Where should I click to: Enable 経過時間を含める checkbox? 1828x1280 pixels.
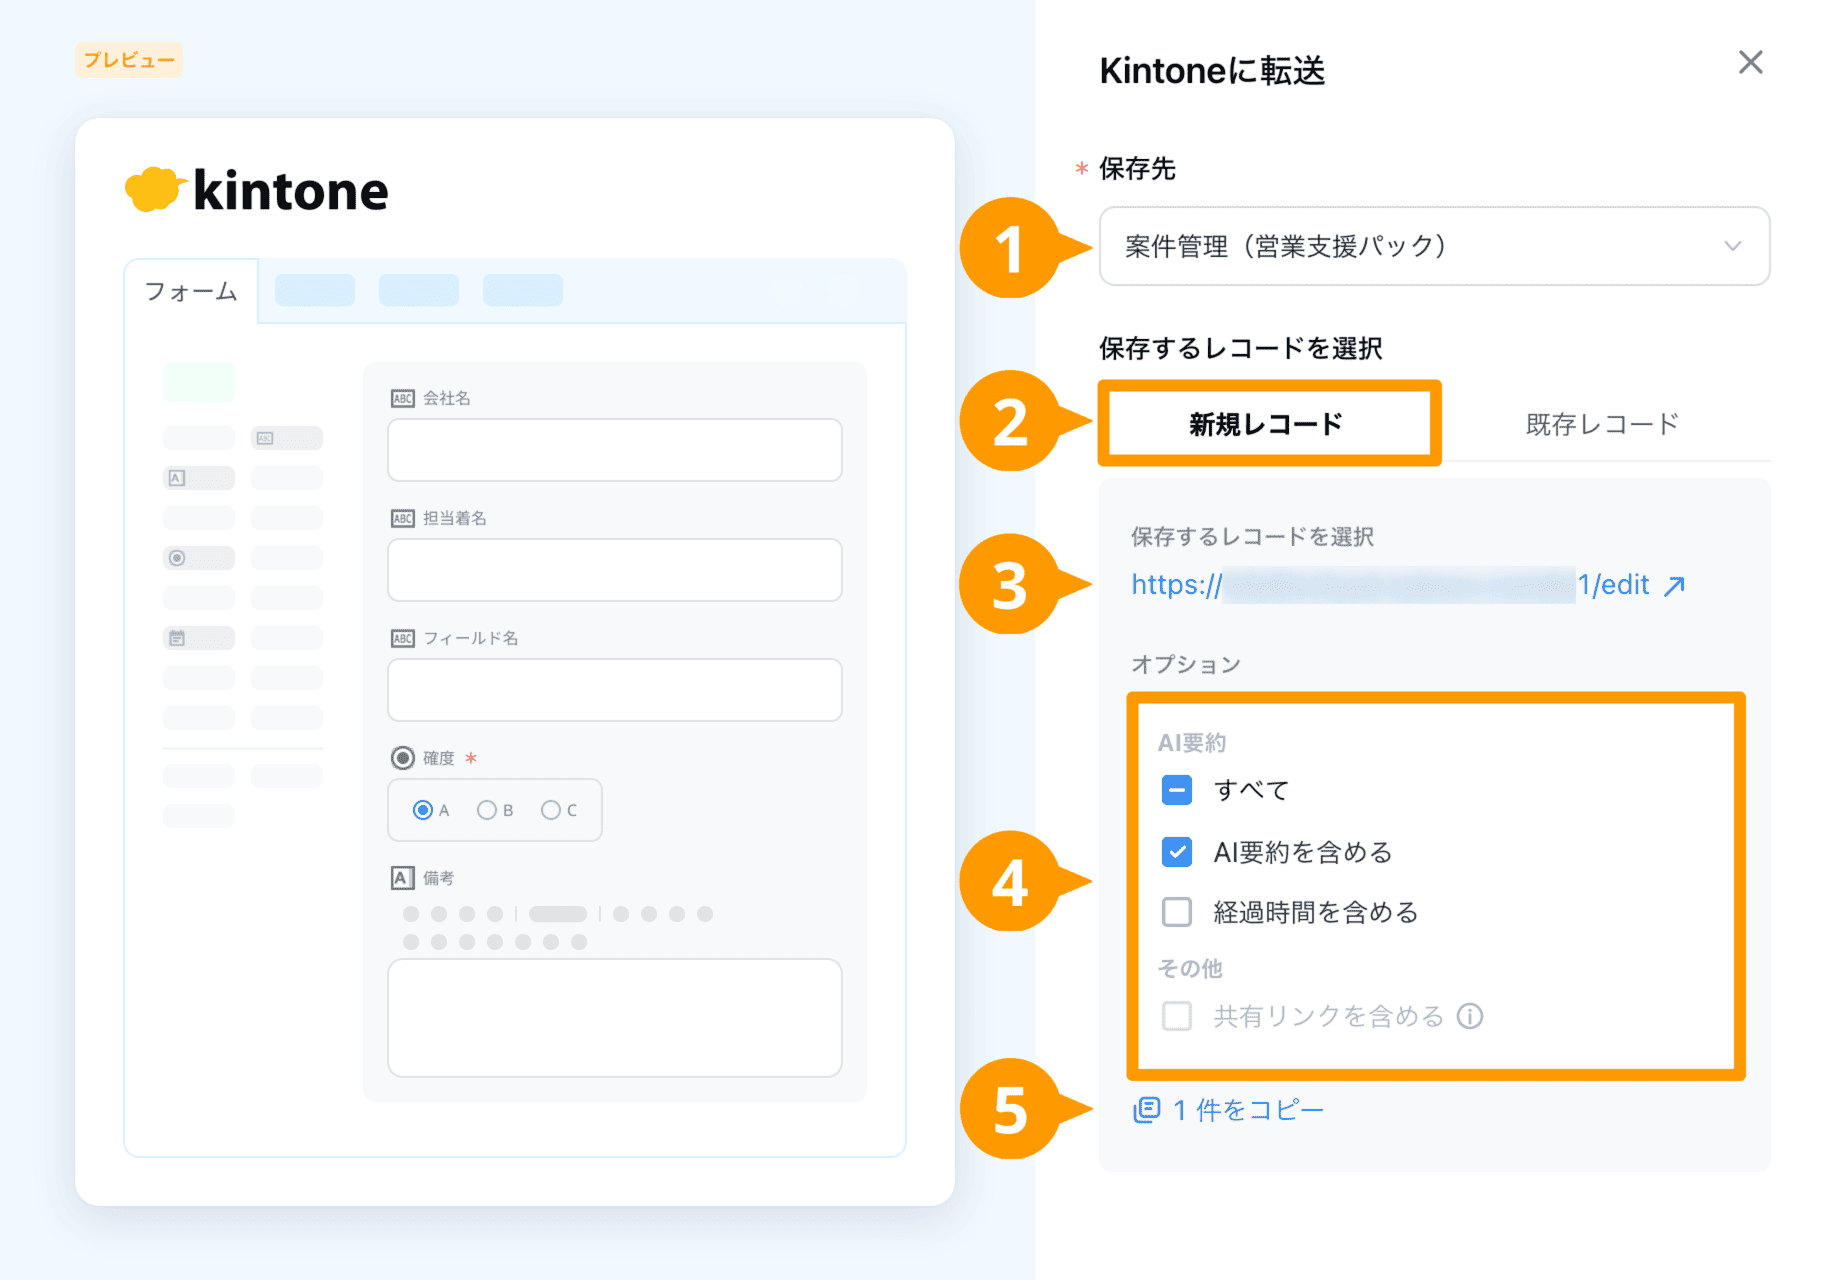point(1177,912)
